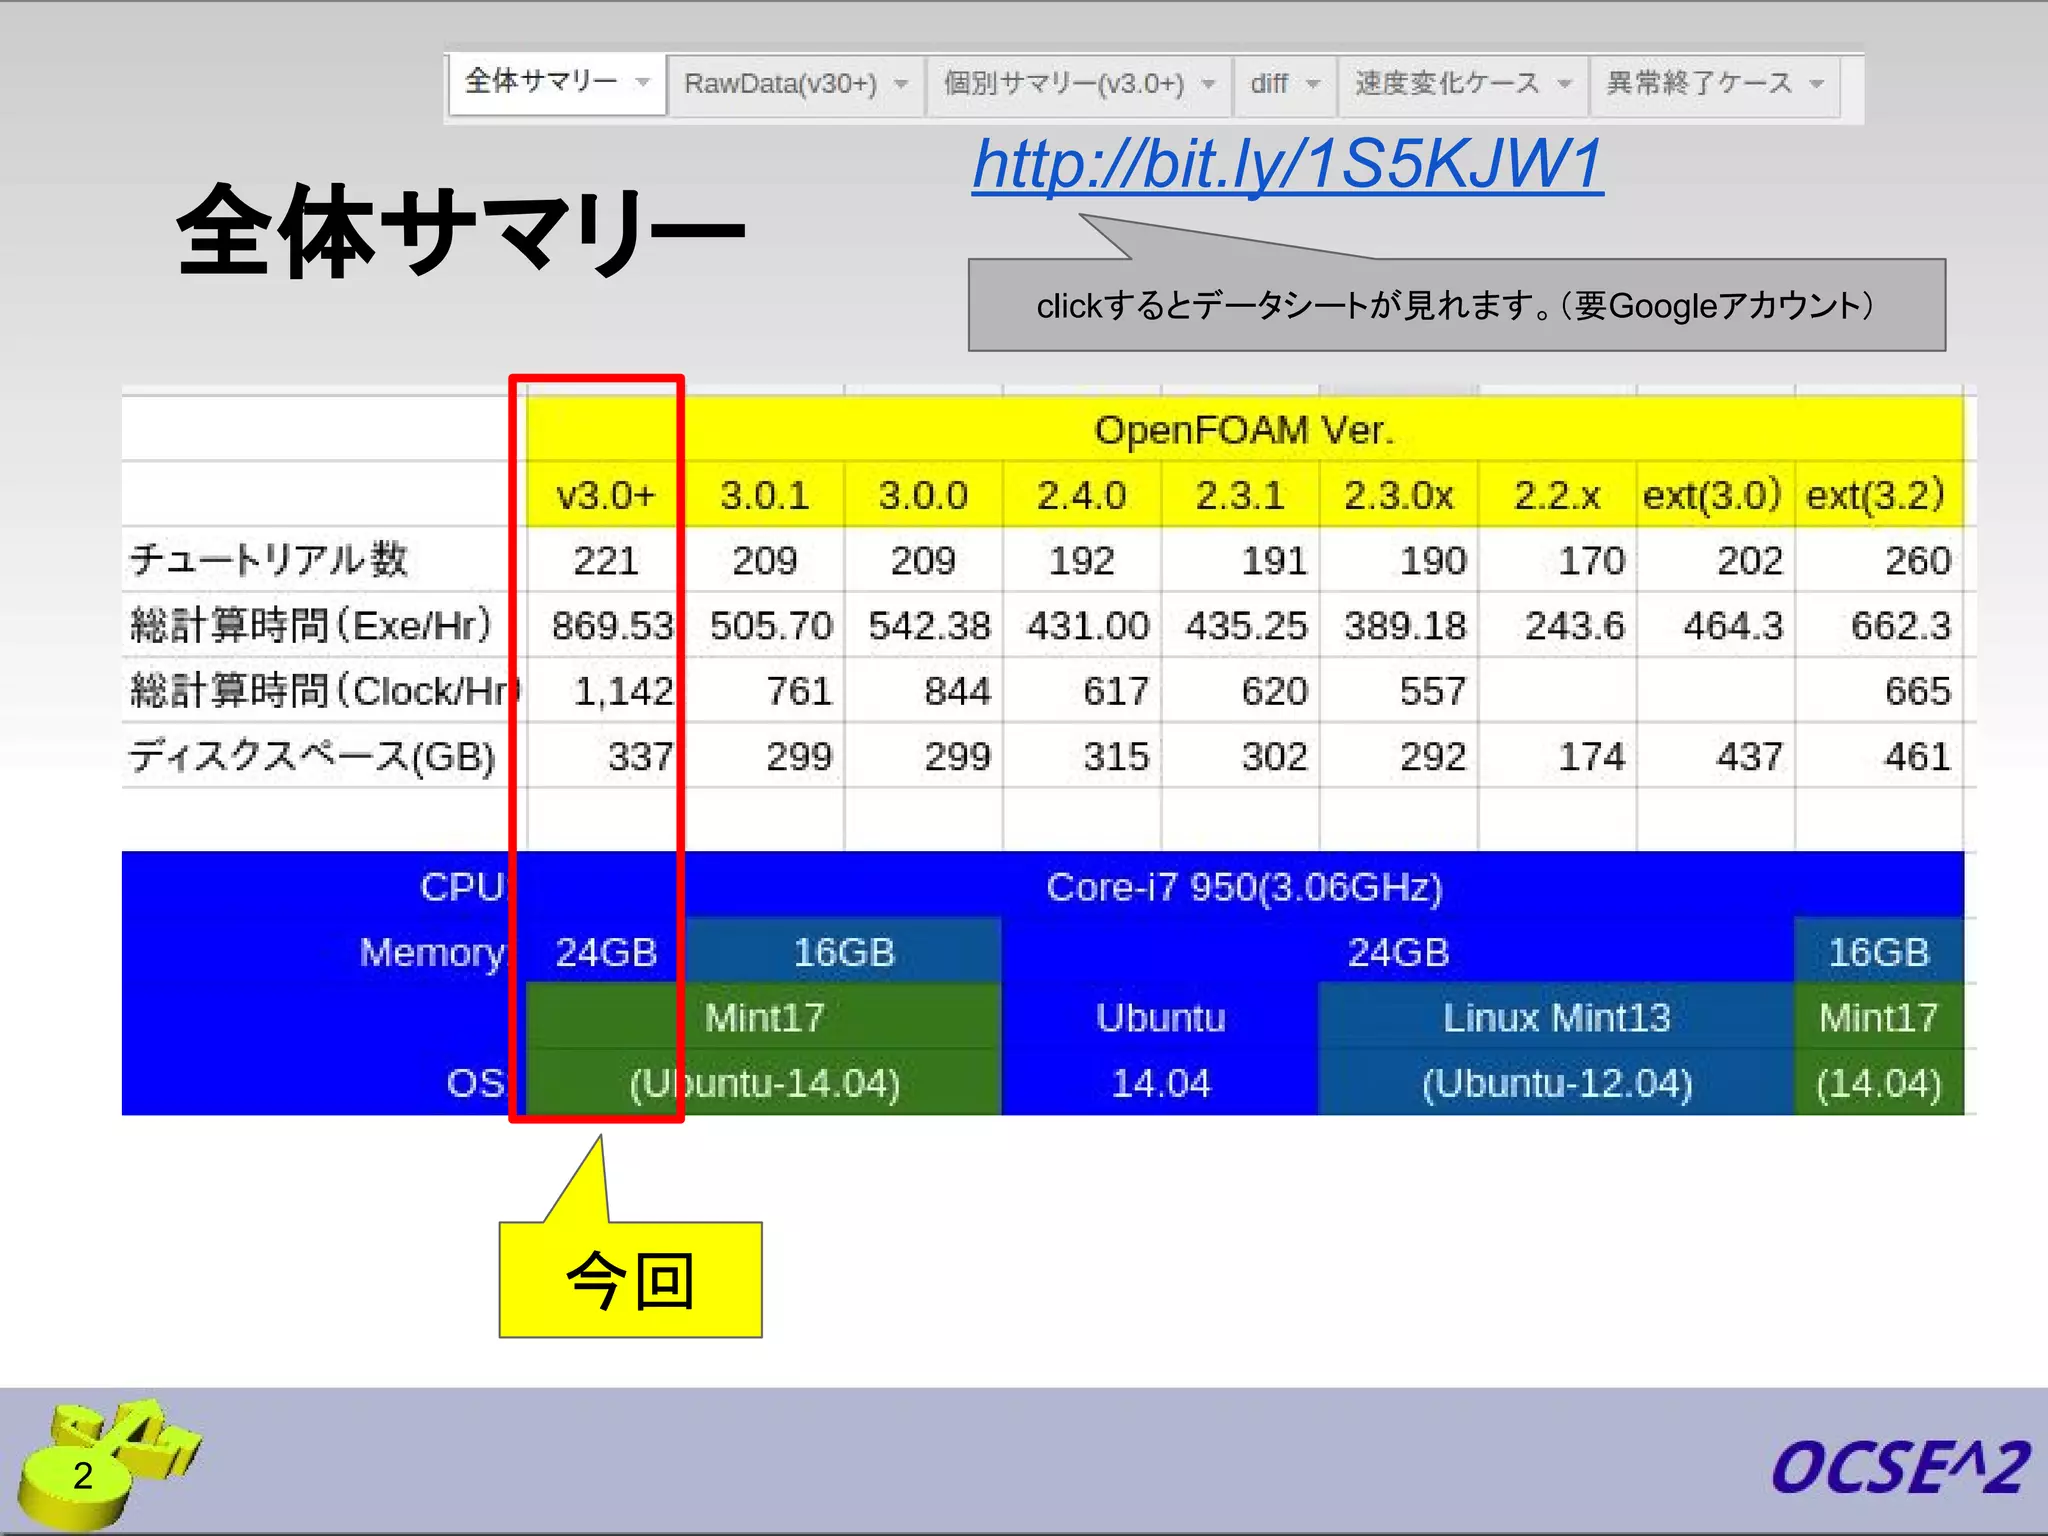
Task: Select the cell with value 662.3
Action: click(1879, 625)
